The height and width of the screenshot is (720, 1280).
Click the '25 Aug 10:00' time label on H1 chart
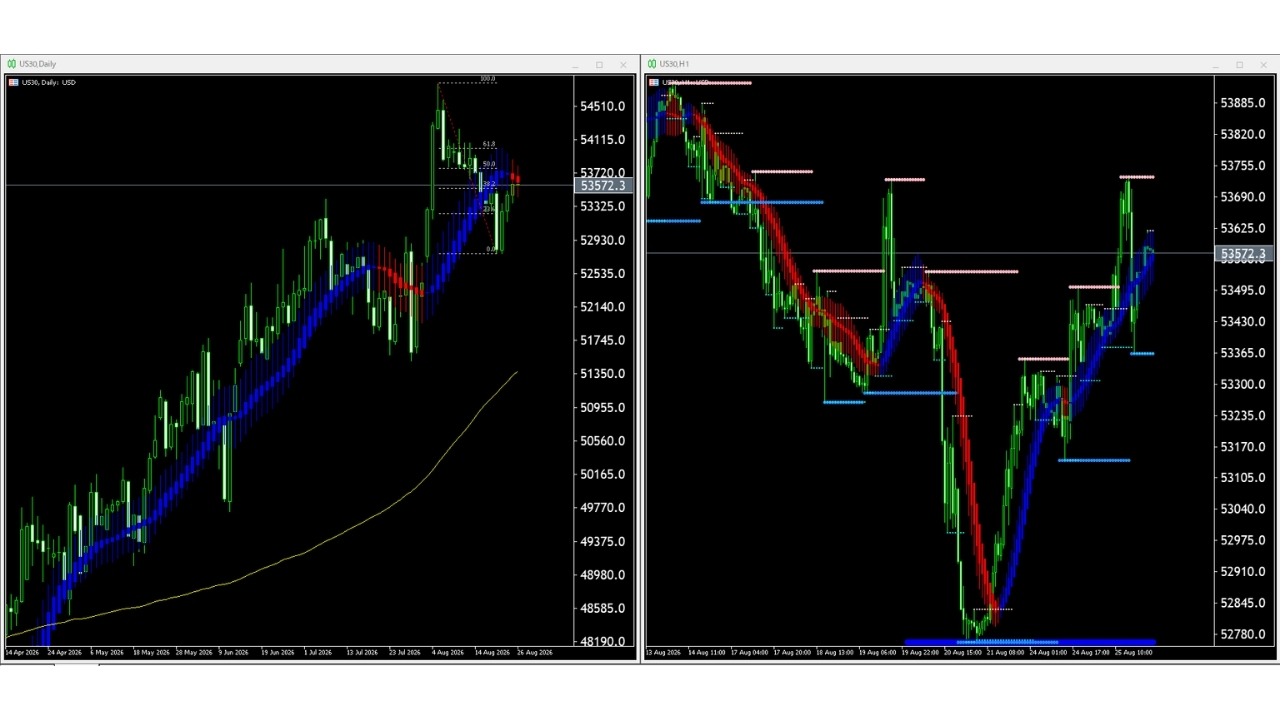pos(1134,653)
